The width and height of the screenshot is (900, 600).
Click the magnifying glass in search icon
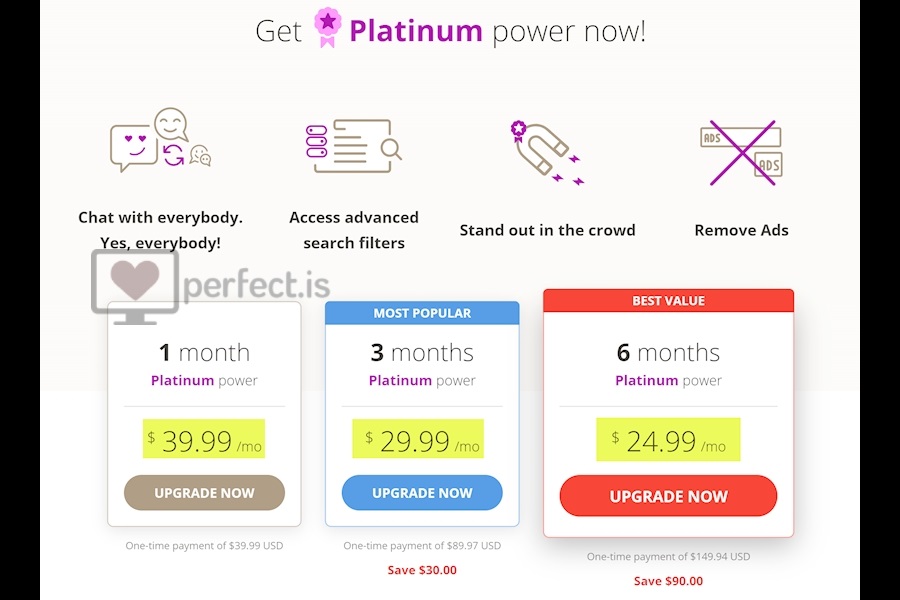391,149
